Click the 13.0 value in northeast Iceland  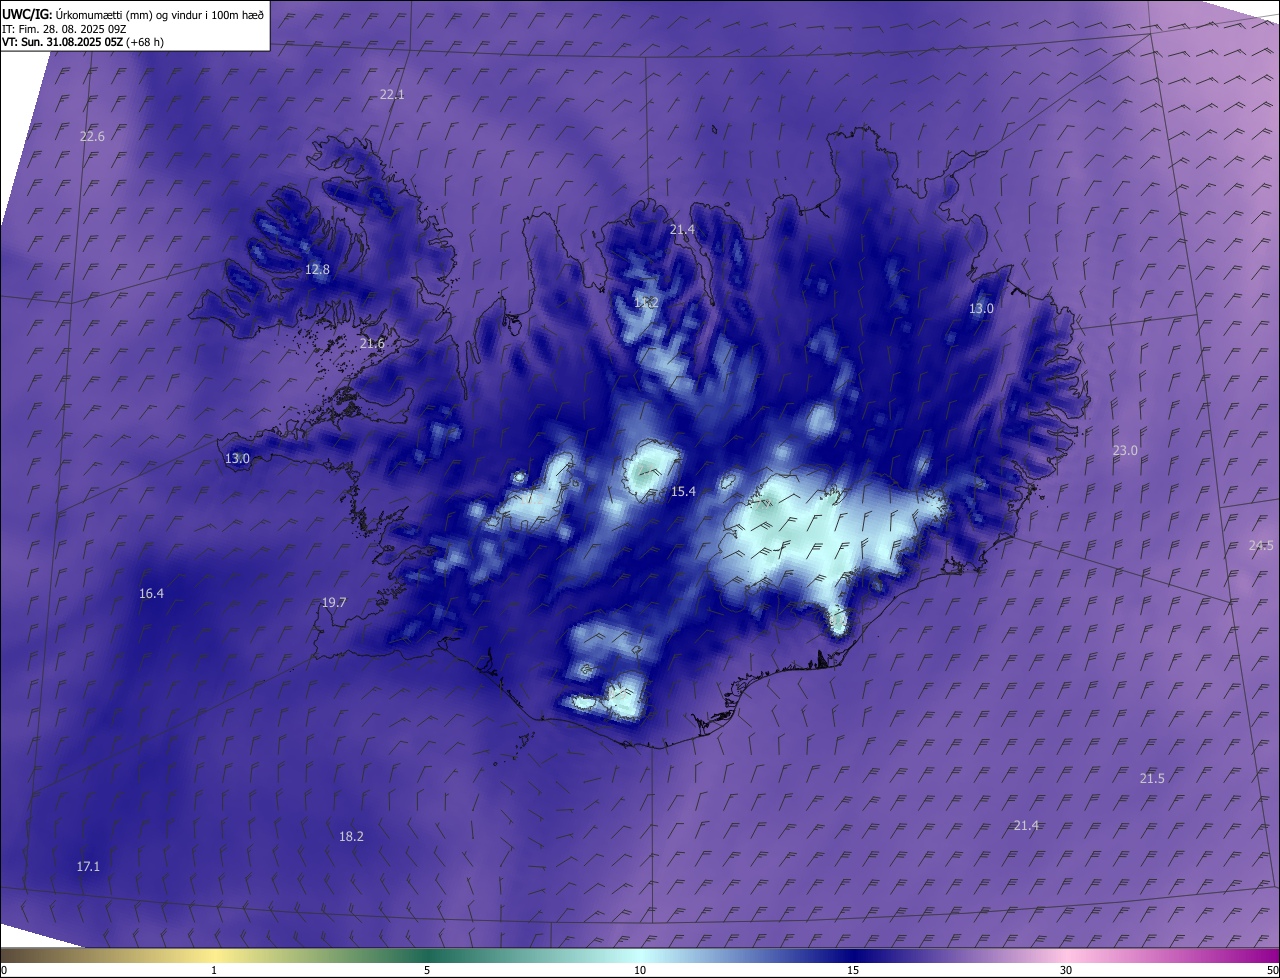[982, 308]
